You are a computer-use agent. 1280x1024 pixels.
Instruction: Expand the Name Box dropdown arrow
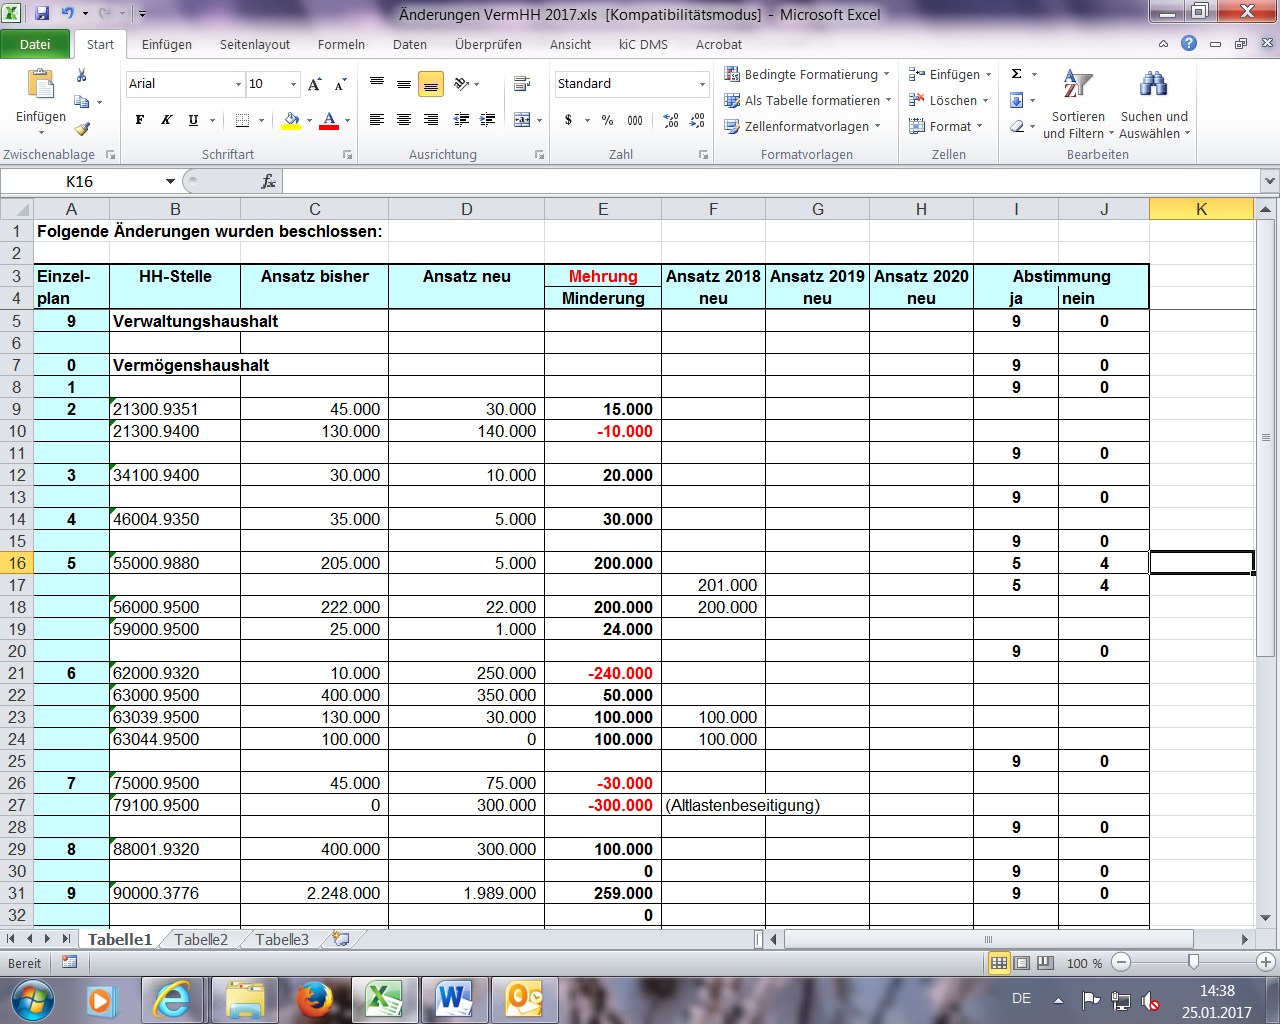[170, 181]
